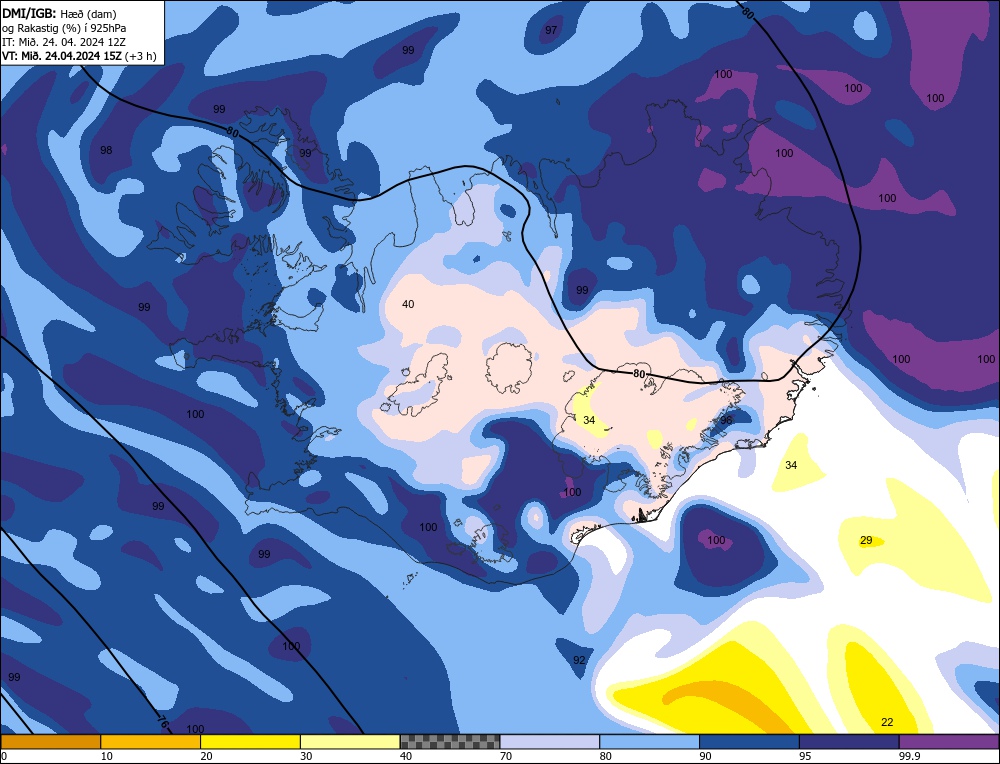Click the 30 legend tick label
The width and height of the screenshot is (1000, 764).
(x=306, y=756)
